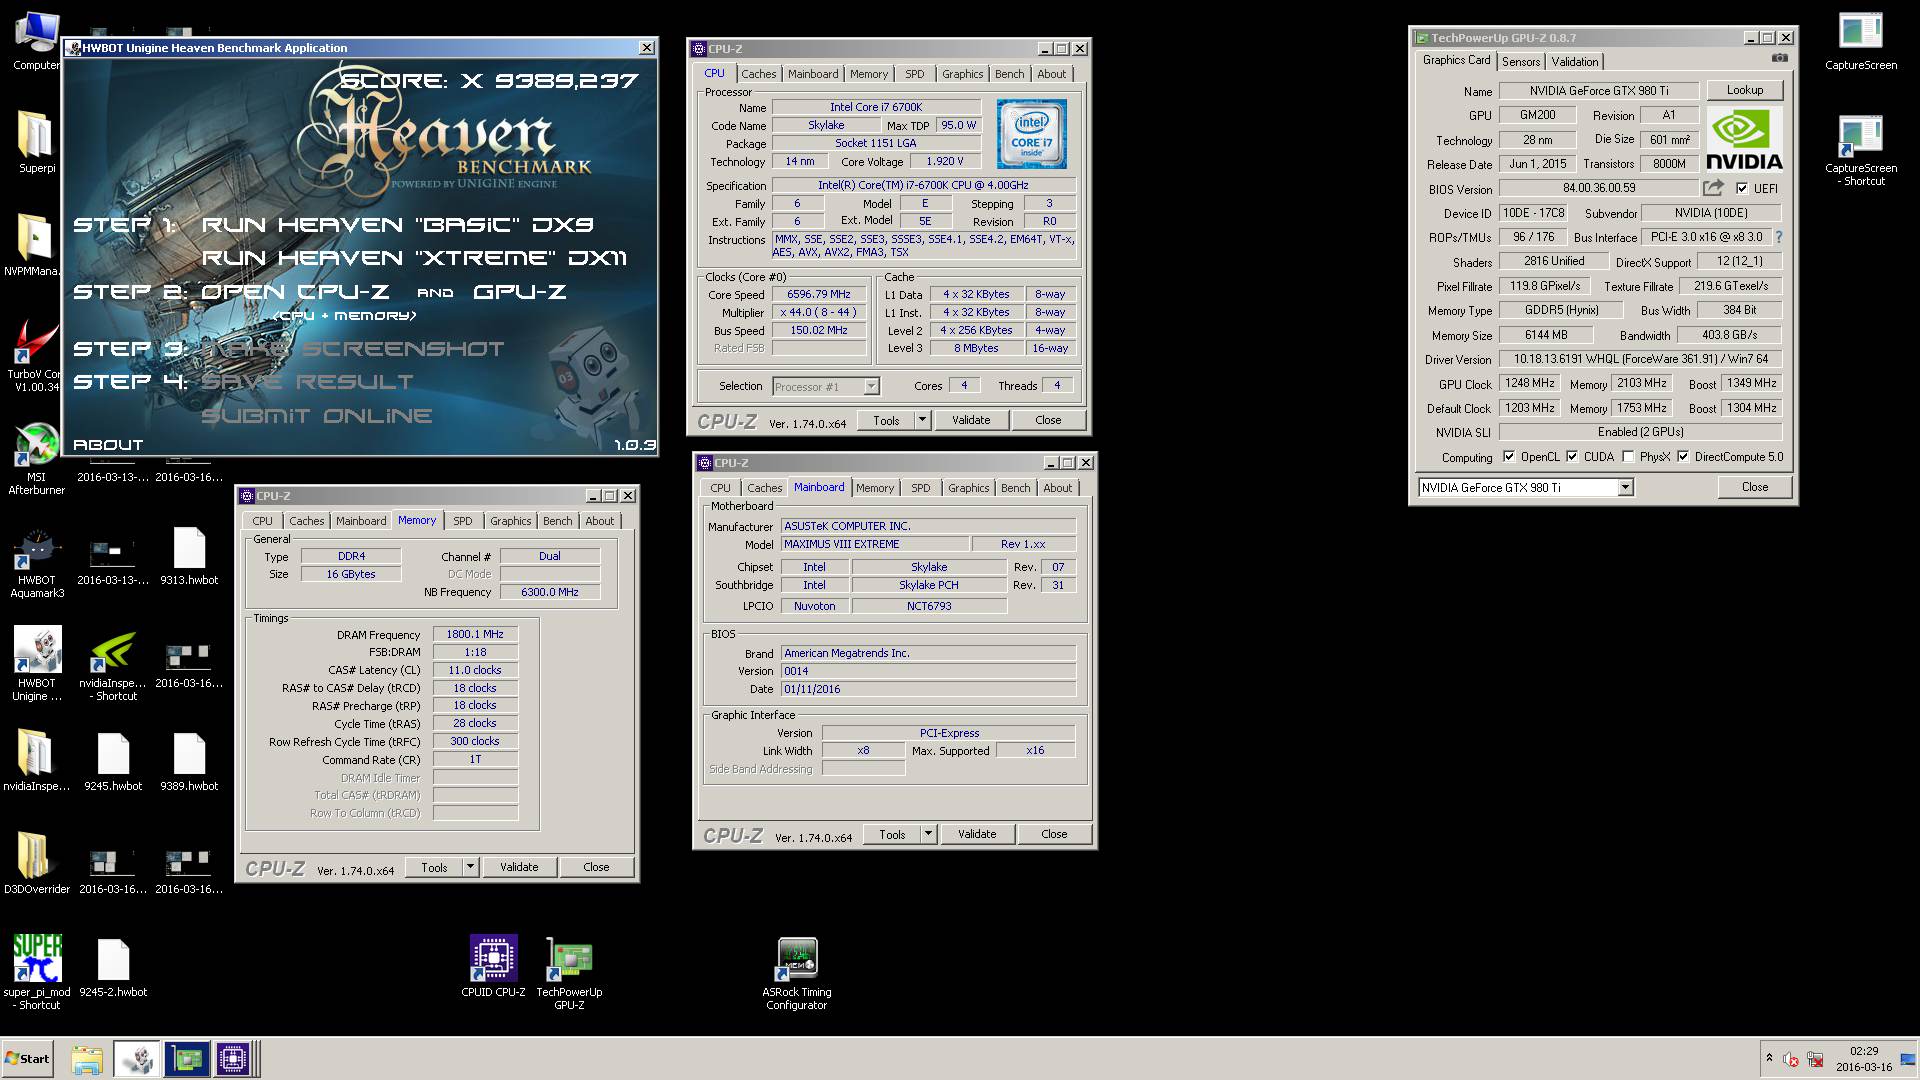
Task: Click Close in CPU-Z Mainboard window
Action: pyautogui.click(x=1054, y=834)
